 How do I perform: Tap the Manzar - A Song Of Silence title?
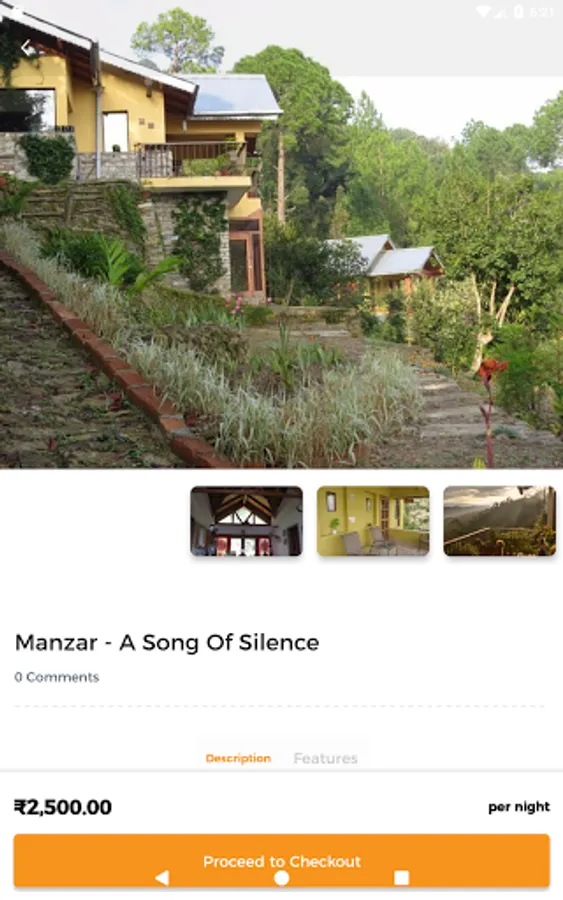167,643
